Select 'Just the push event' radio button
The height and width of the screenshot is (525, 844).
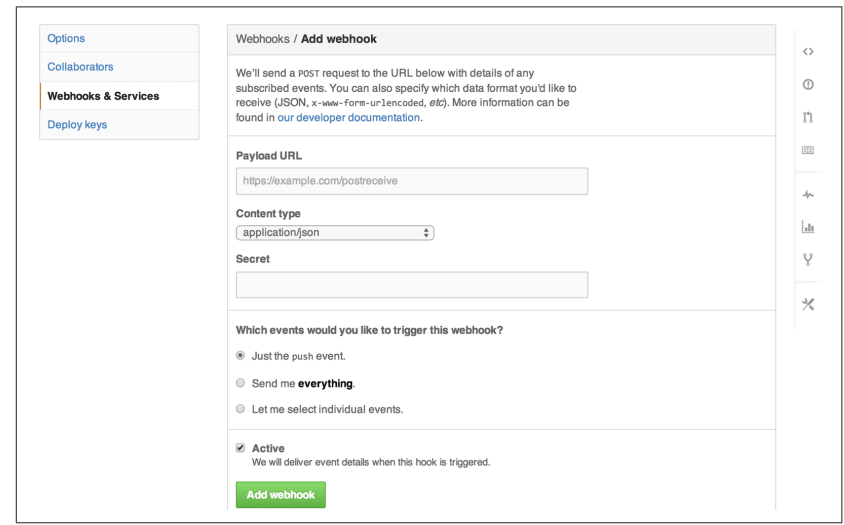pos(241,355)
